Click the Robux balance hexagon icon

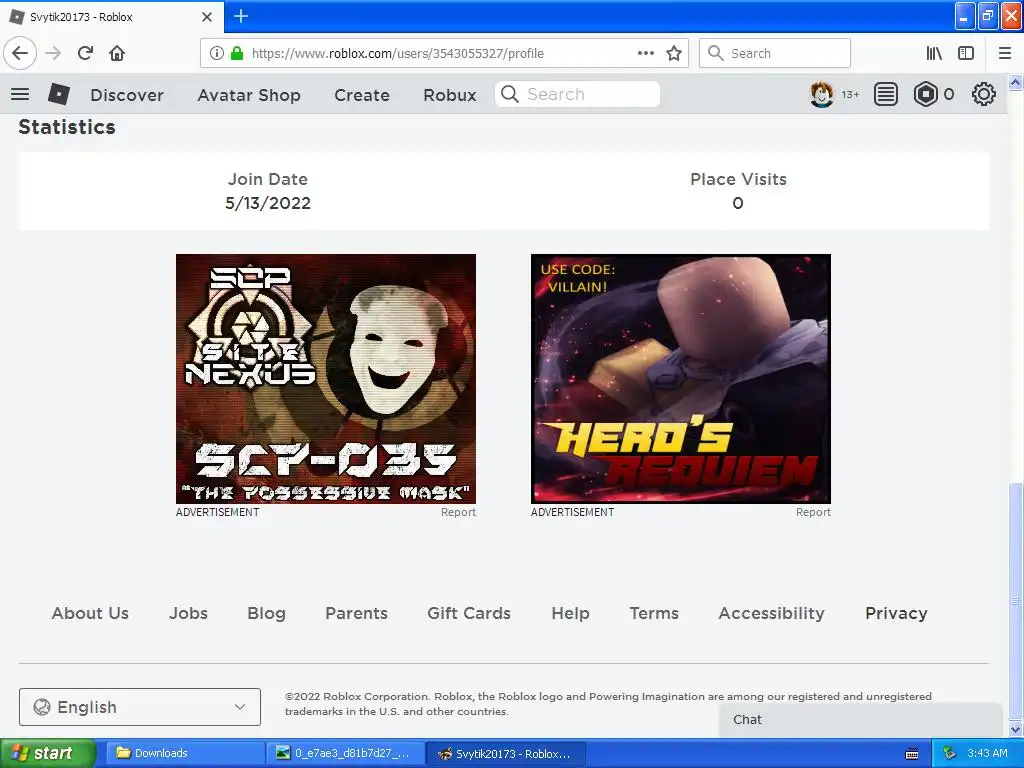point(925,95)
